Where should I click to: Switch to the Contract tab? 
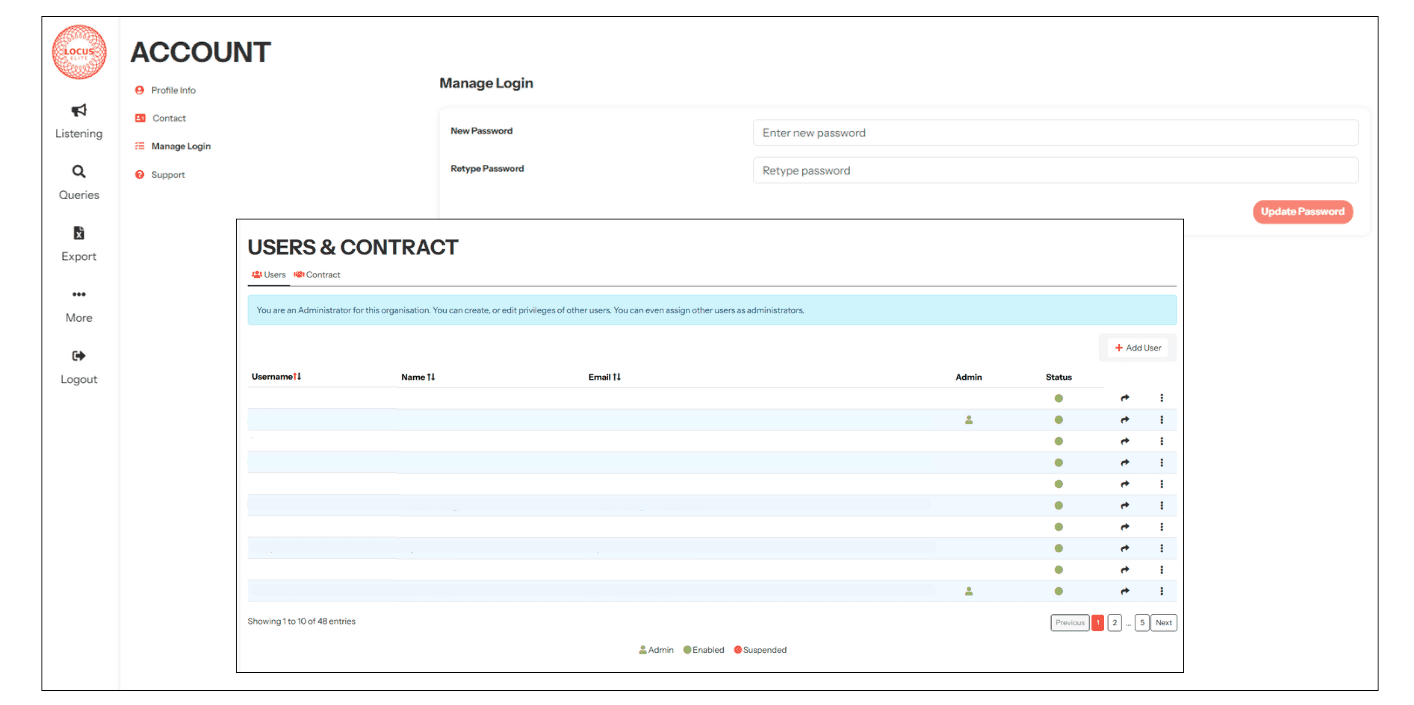click(x=317, y=275)
